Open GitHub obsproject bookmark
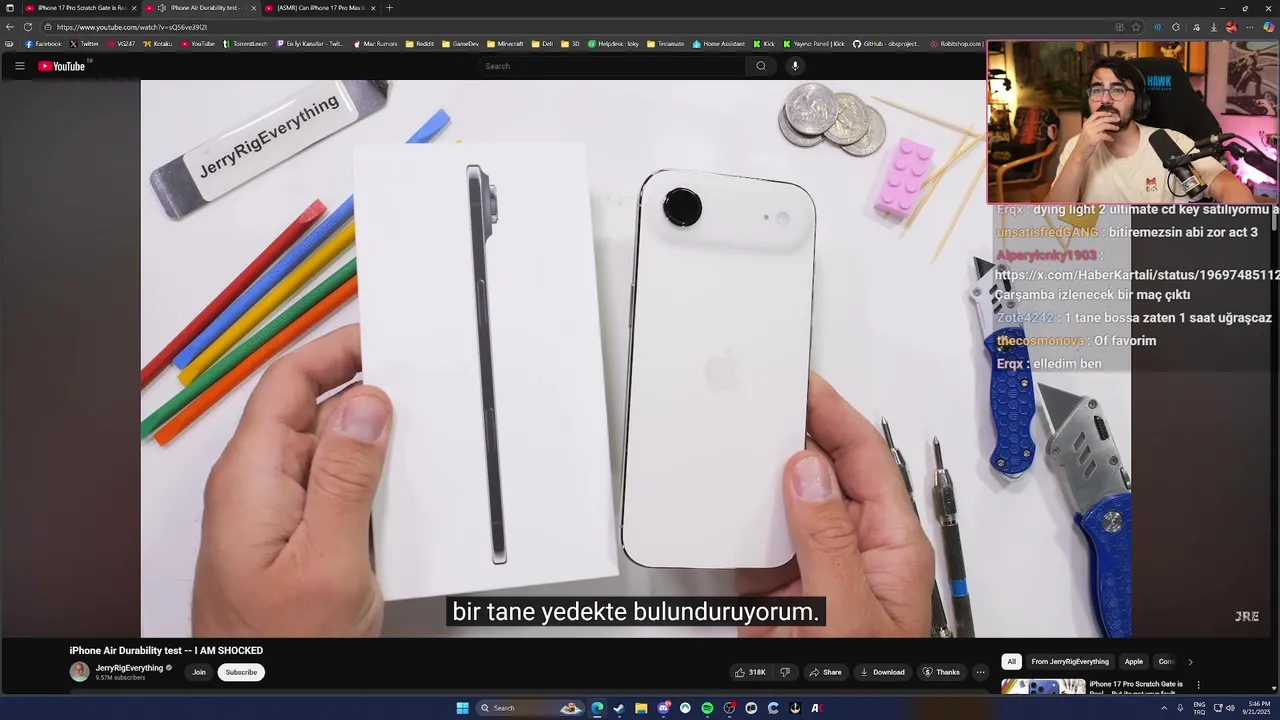The height and width of the screenshot is (720, 1280). point(888,44)
